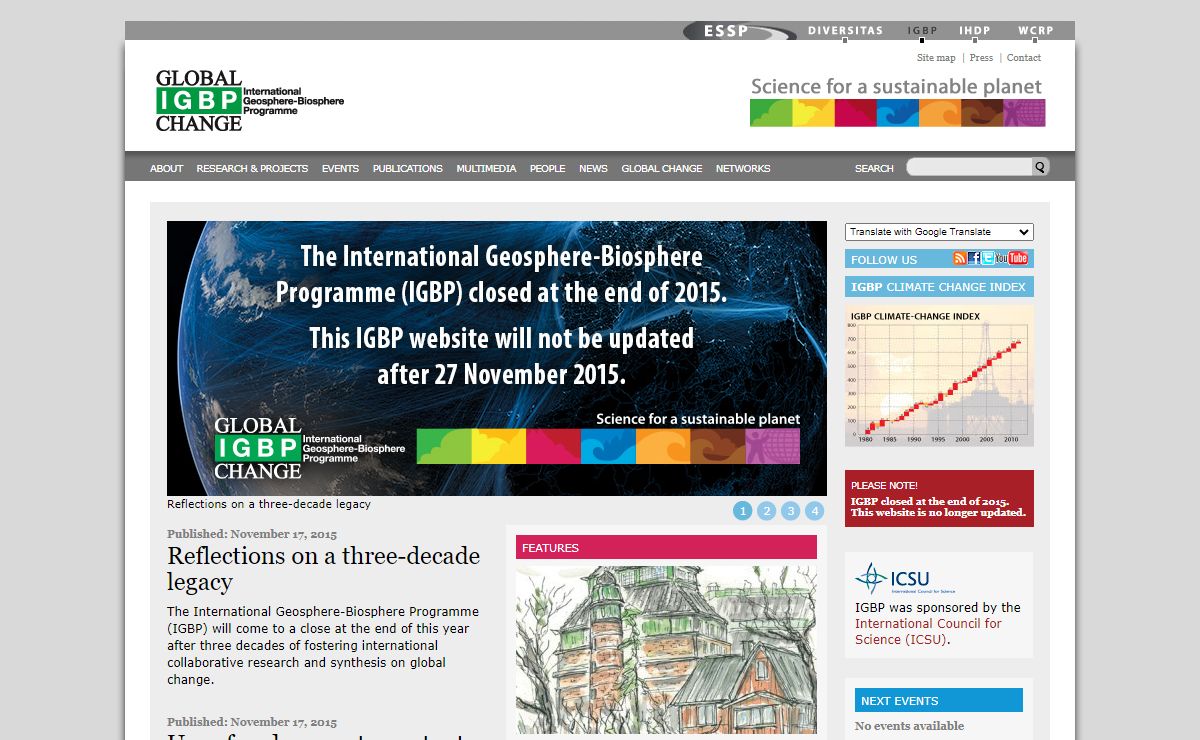Click the PLEASE NOTE red notice box
The height and width of the screenshot is (740, 1200).
pyautogui.click(x=939, y=498)
